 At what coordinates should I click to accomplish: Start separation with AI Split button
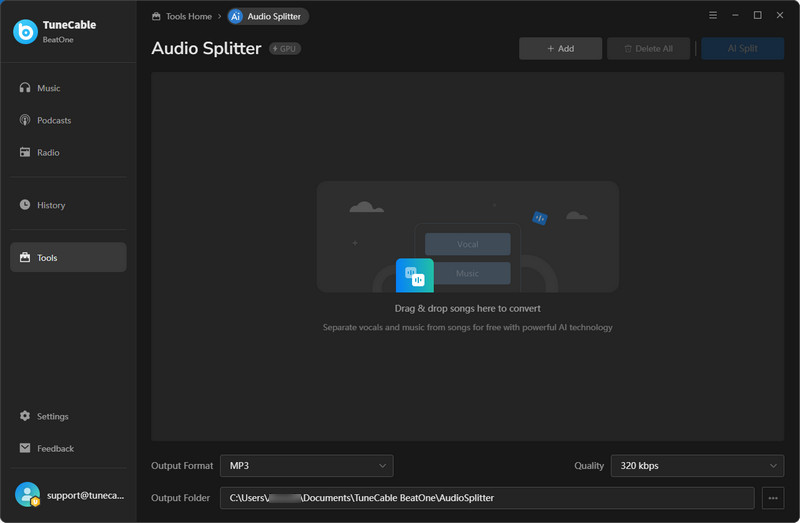742,48
